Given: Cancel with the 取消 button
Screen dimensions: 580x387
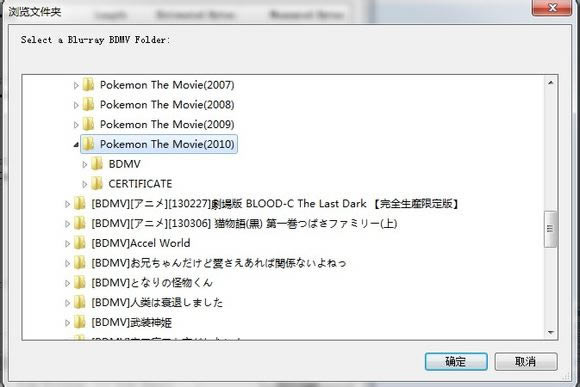Looking at the screenshot, I should pos(526,361).
